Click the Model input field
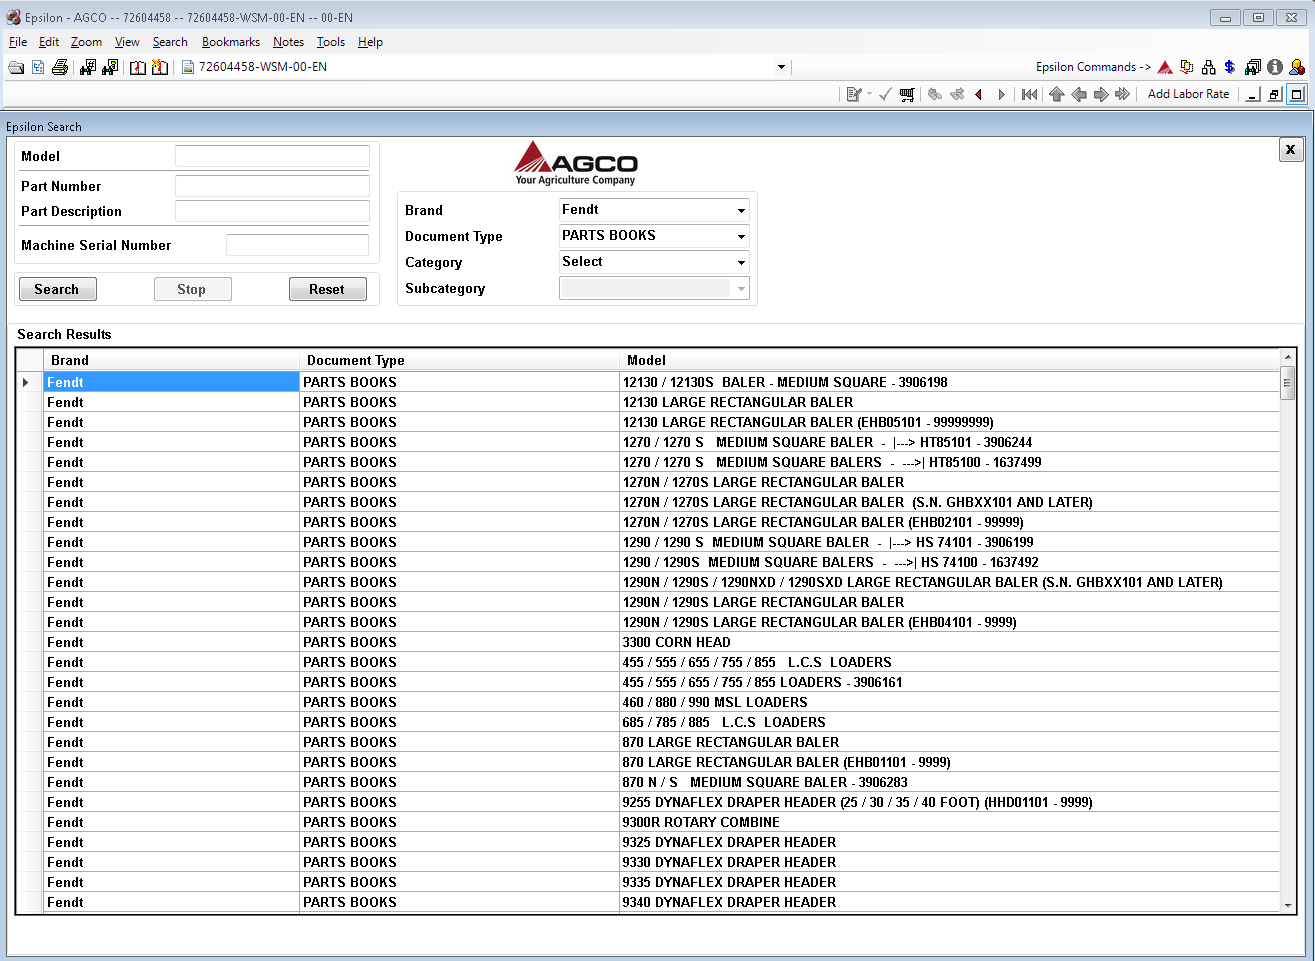Image resolution: width=1315 pixels, height=961 pixels. pyautogui.click(x=272, y=157)
